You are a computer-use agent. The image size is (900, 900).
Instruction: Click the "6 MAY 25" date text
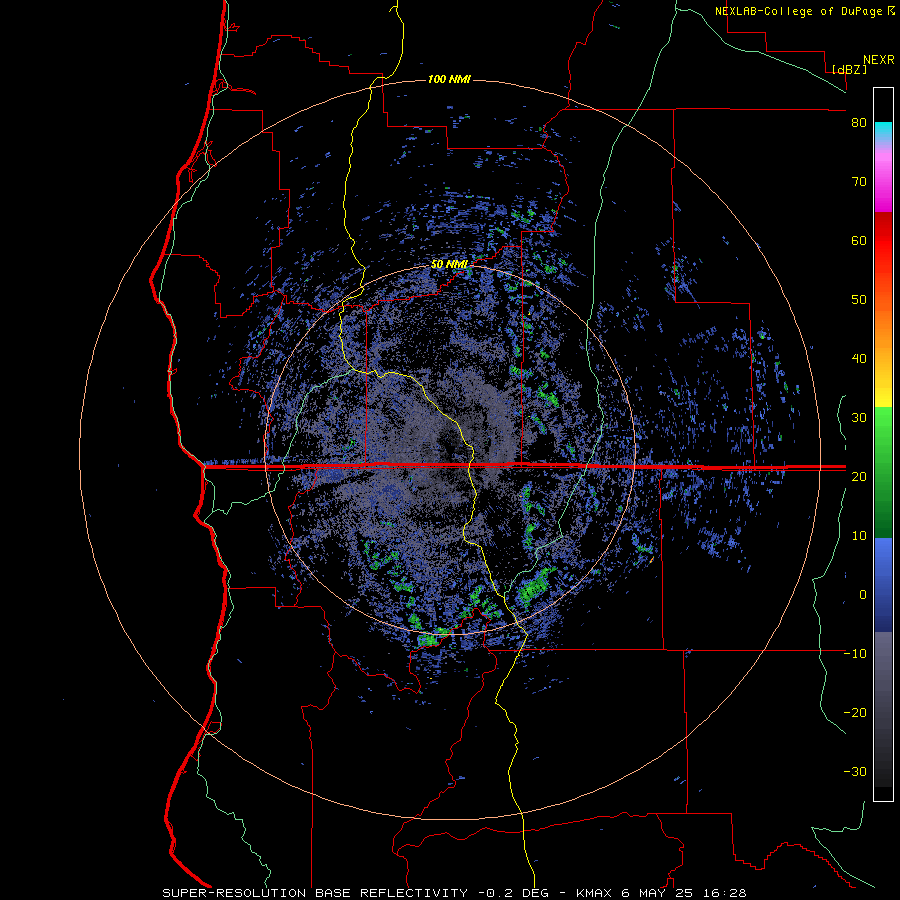point(658,893)
